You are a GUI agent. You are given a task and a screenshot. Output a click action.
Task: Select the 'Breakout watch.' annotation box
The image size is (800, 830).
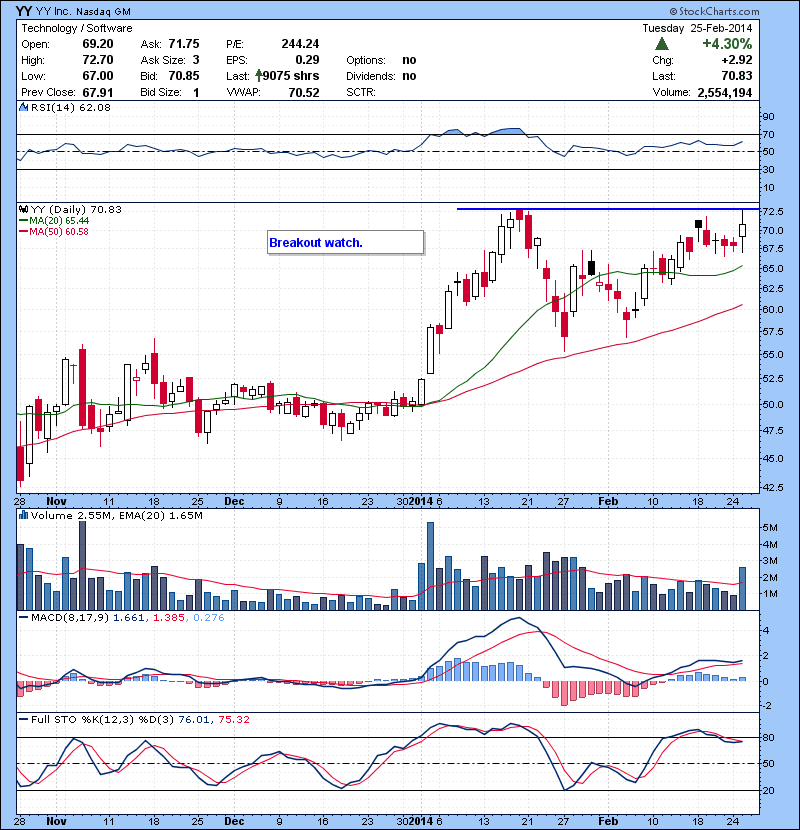pos(345,242)
